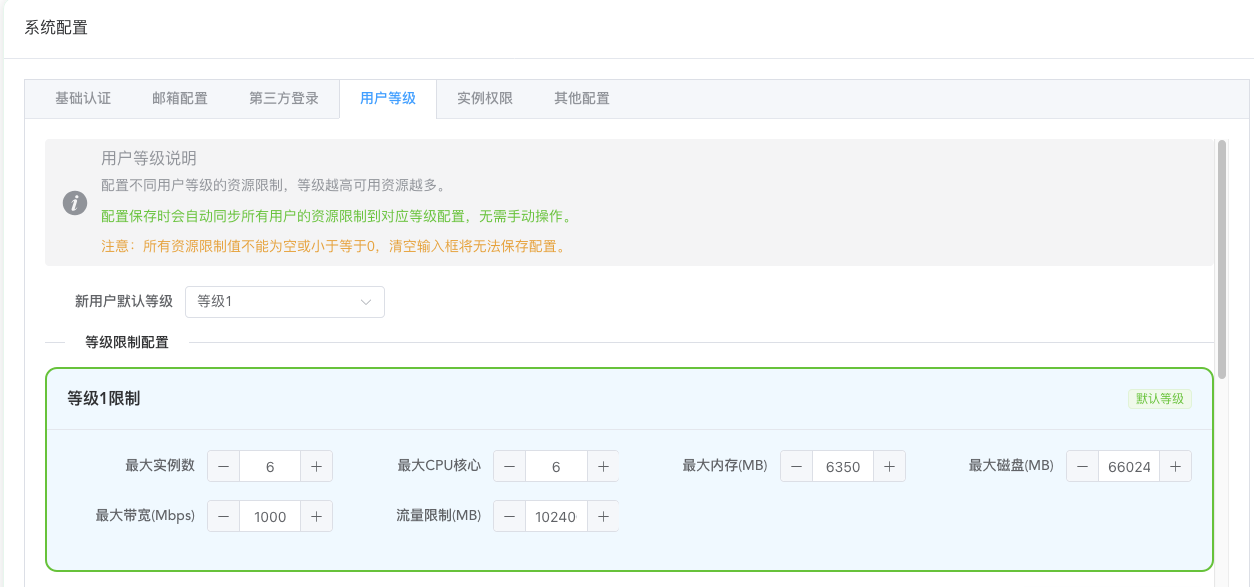Click the vertical scrollbar of the panel
Screen dimensions: 1254x587
(1221, 260)
